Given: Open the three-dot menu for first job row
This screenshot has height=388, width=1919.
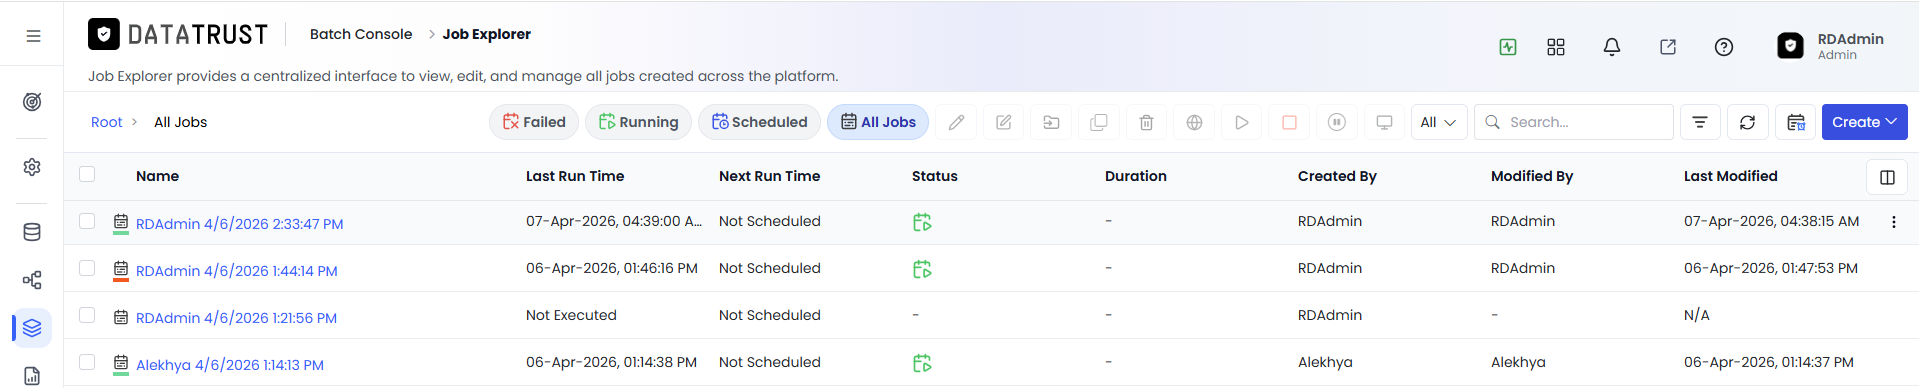Looking at the screenshot, I should [1893, 222].
